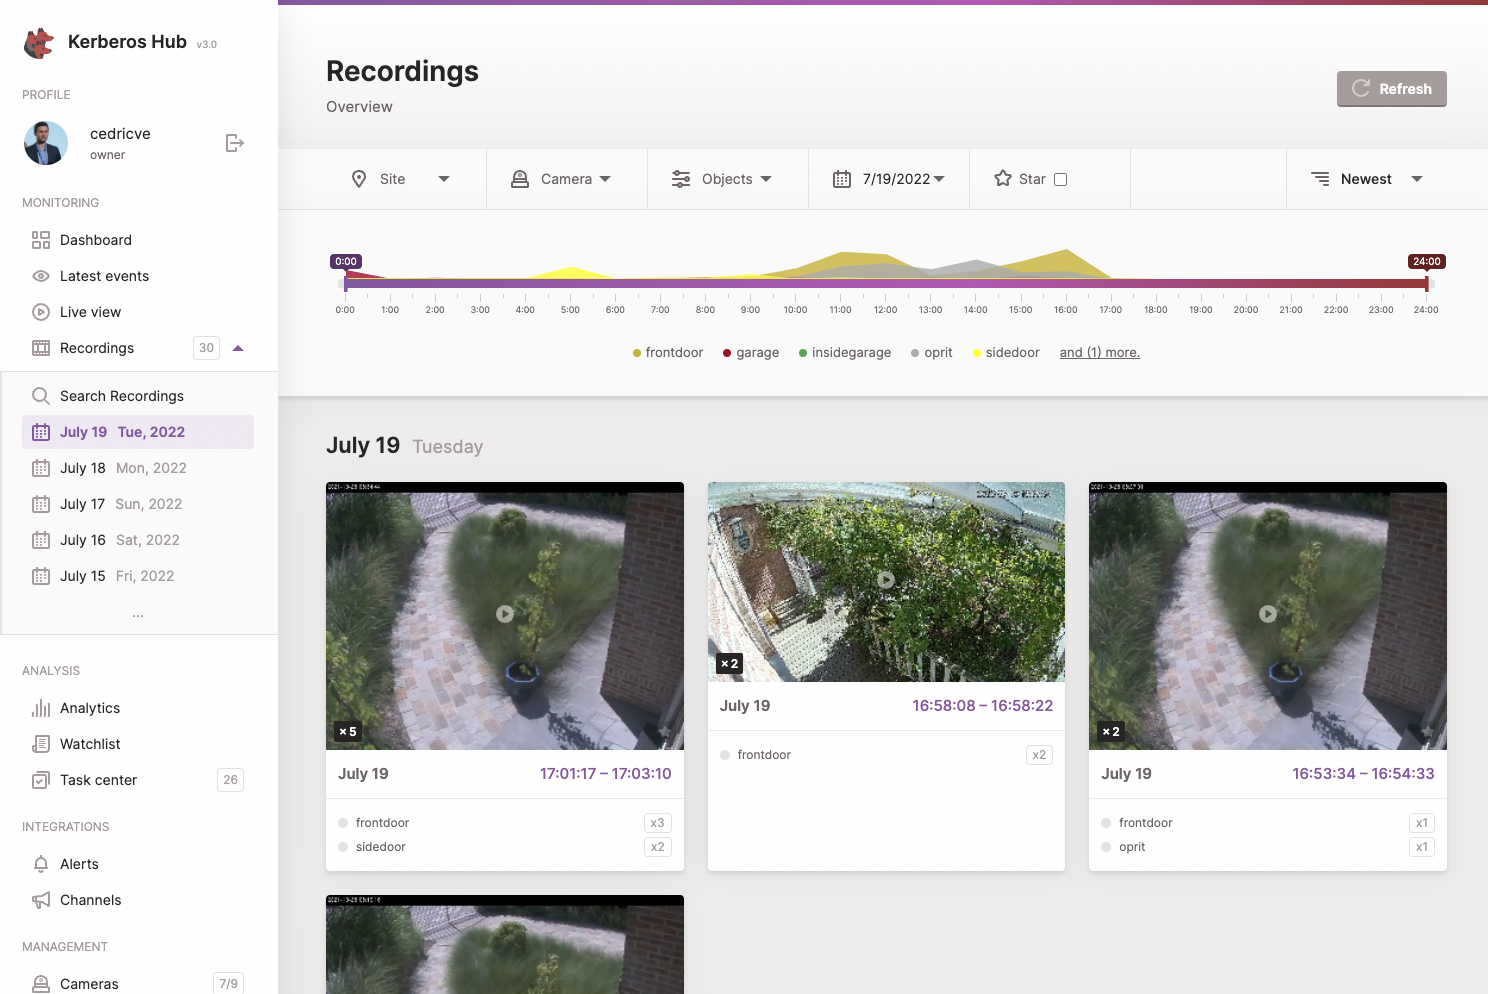Click the Kerberos Hub logo icon
Image resolution: width=1488 pixels, height=994 pixels.
tap(39, 43)
